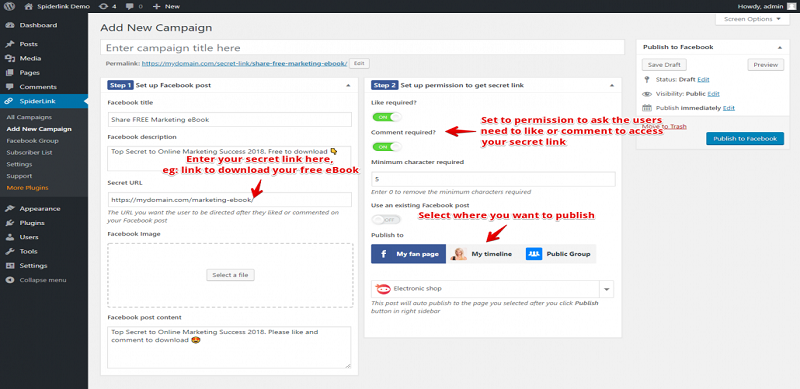Click the Publish to Facebook button
Screen dimensions: 800x389
pyautogui.click(x=745, y=138)
